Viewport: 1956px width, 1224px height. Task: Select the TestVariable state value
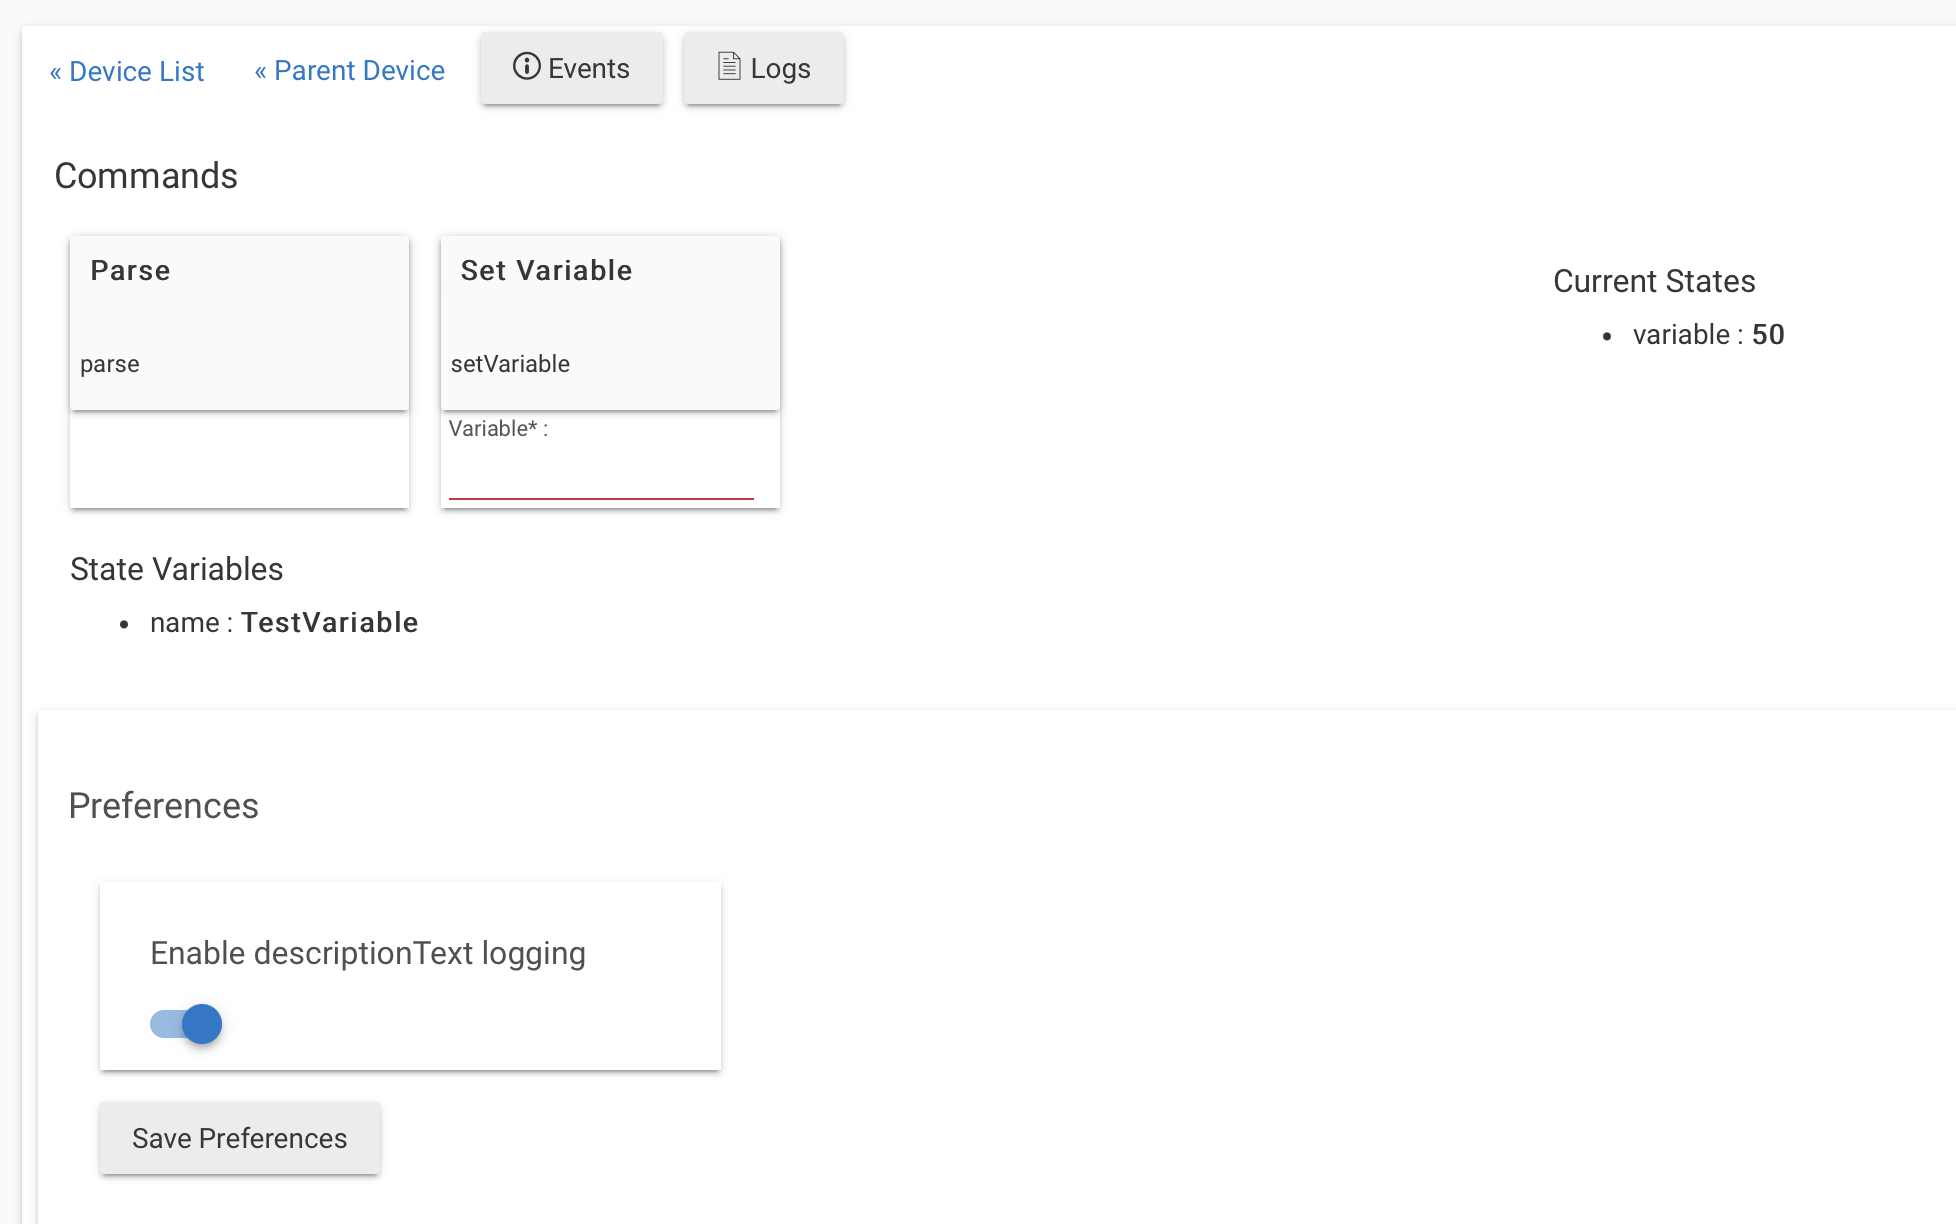tap(329, 622)
